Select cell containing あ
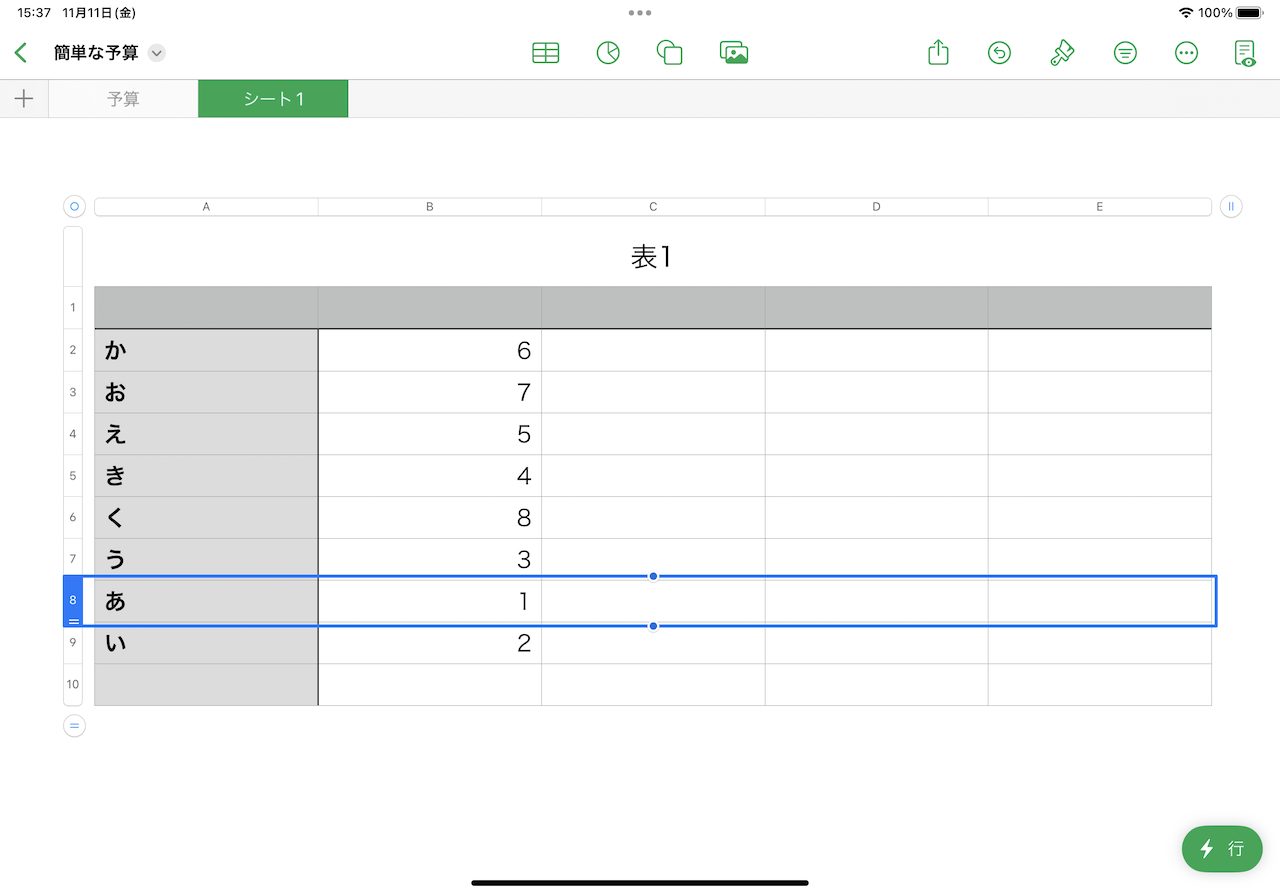 [x=206, y=601]
